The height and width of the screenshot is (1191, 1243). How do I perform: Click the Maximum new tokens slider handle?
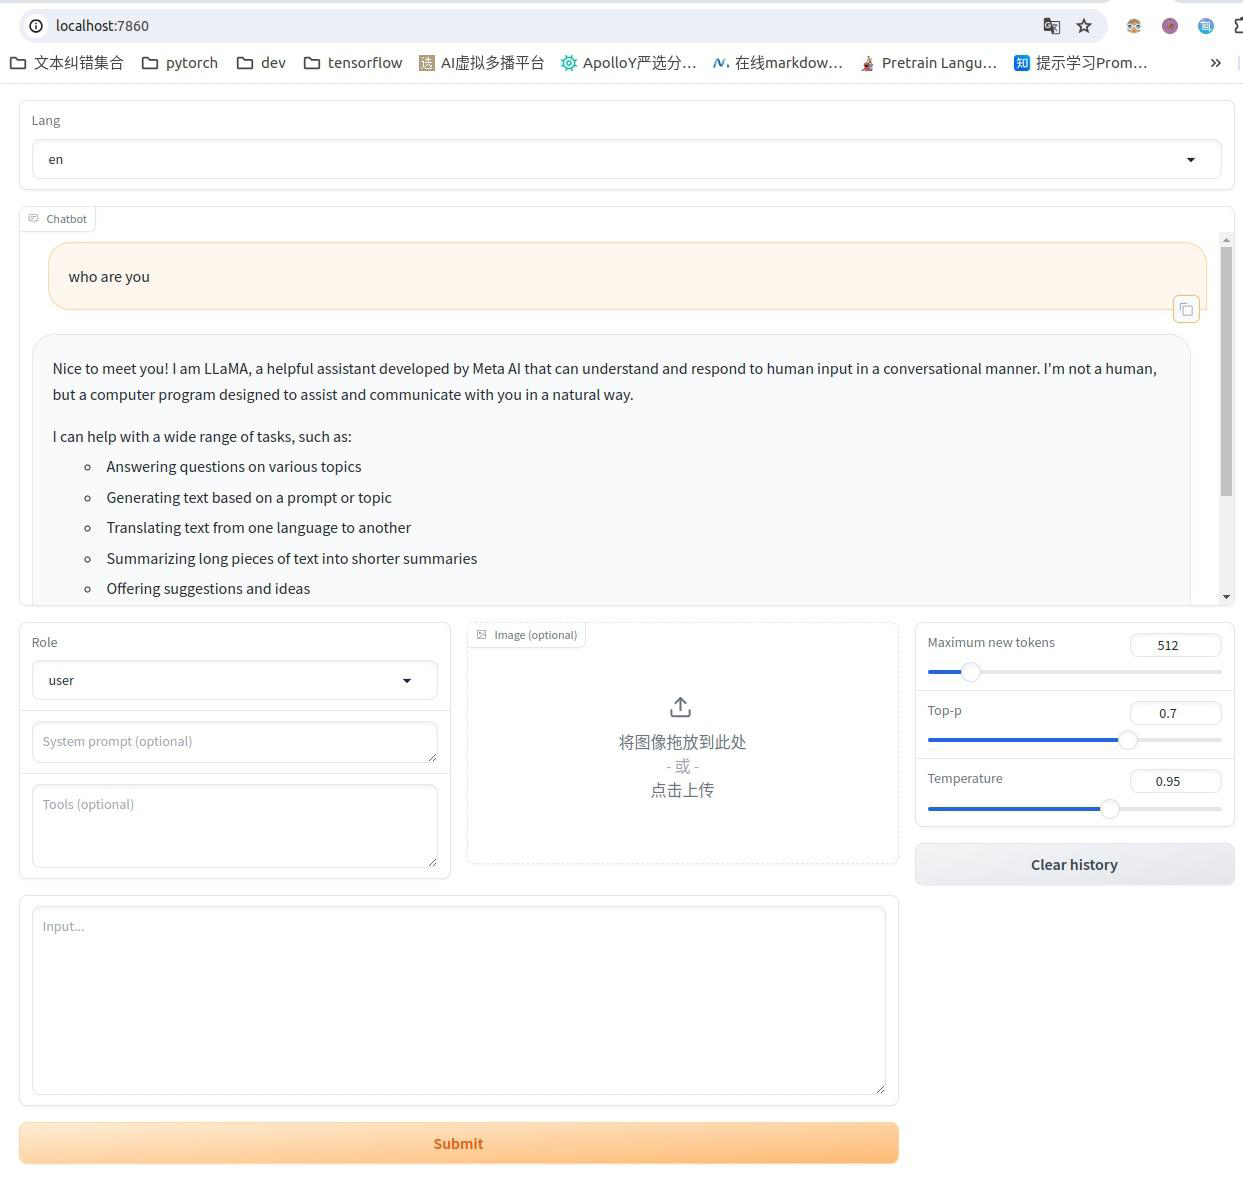pos(970,672)
